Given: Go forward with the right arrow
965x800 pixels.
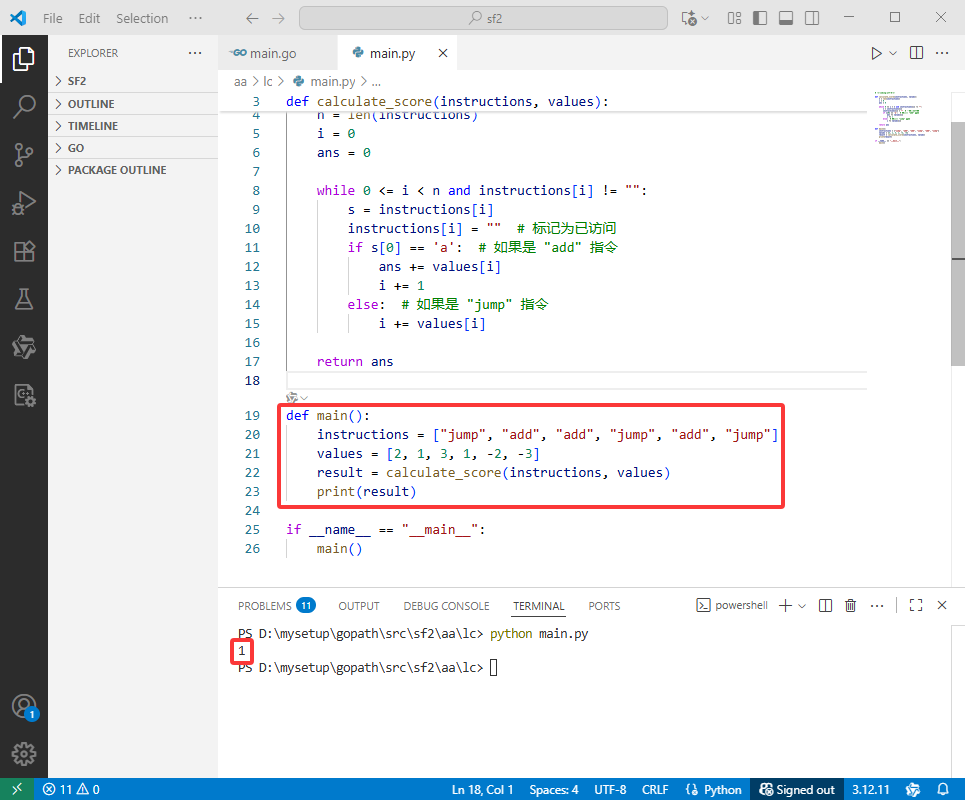Looking at the screenshot, I should tap(279, 18).
